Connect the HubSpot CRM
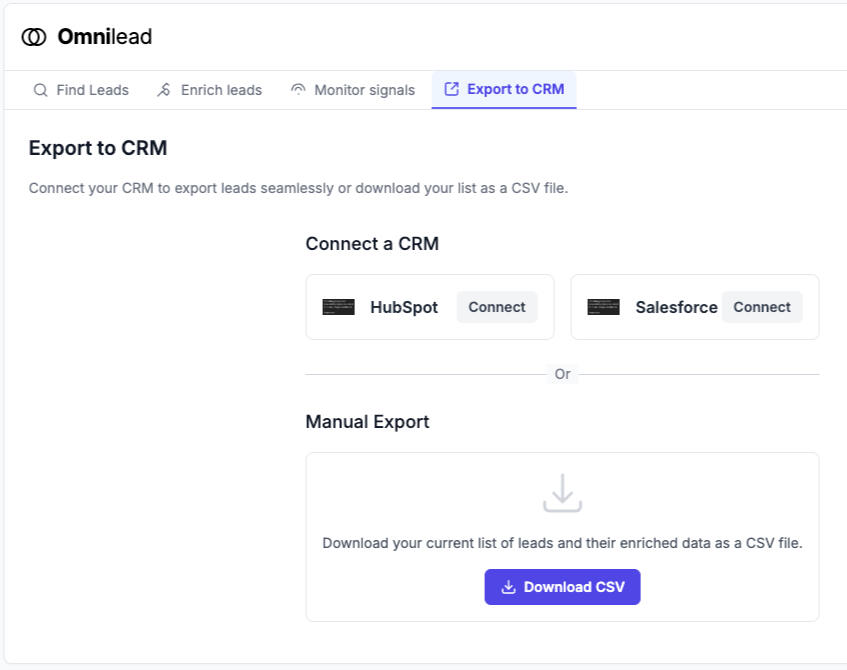Image resolution: width=847 pixels, height=670 pixels. 496,307
